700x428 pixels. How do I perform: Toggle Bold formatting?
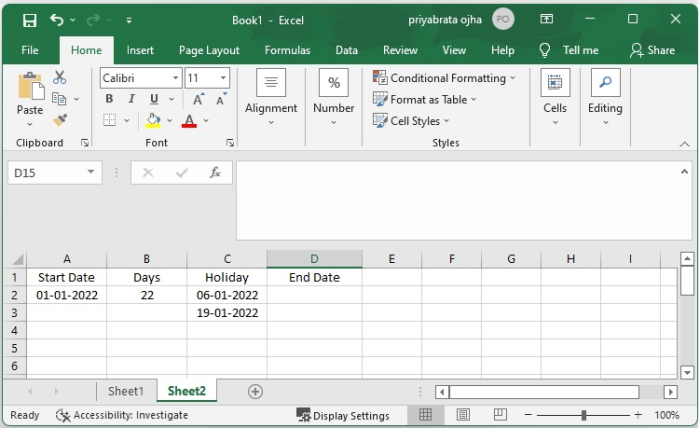click(109, 99)
